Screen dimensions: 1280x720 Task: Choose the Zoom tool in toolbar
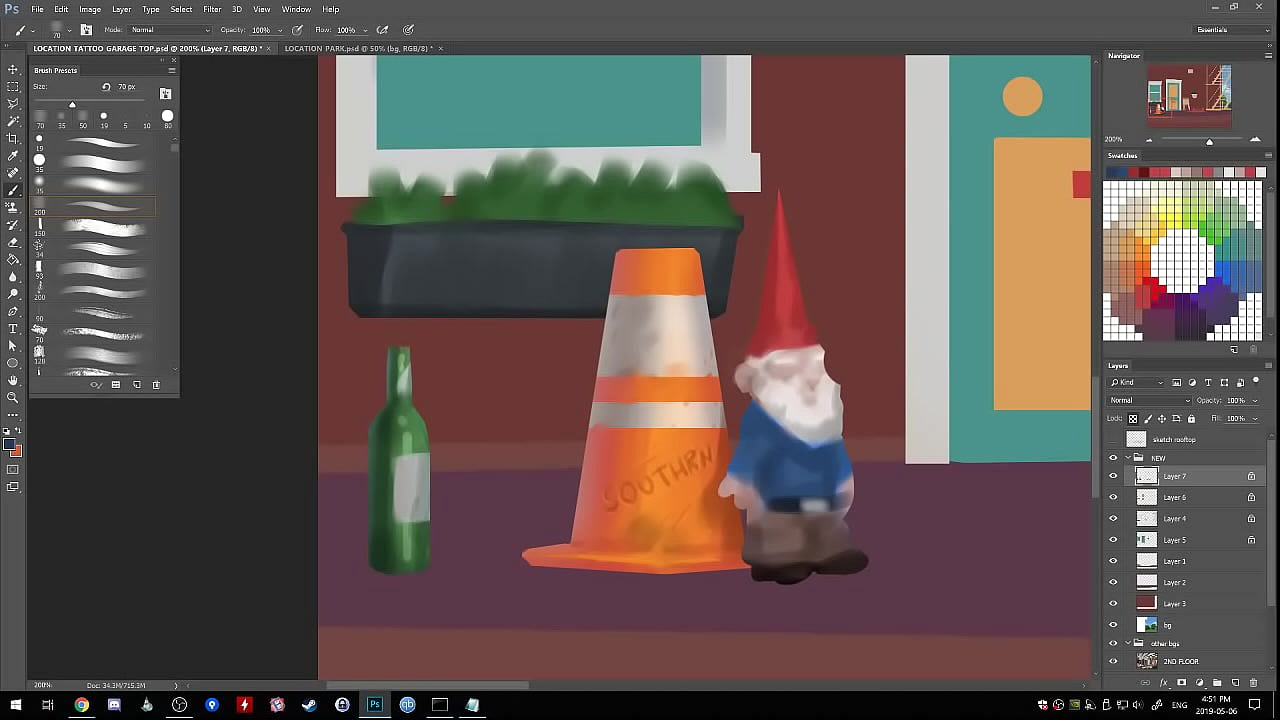[x=13, y=397]
